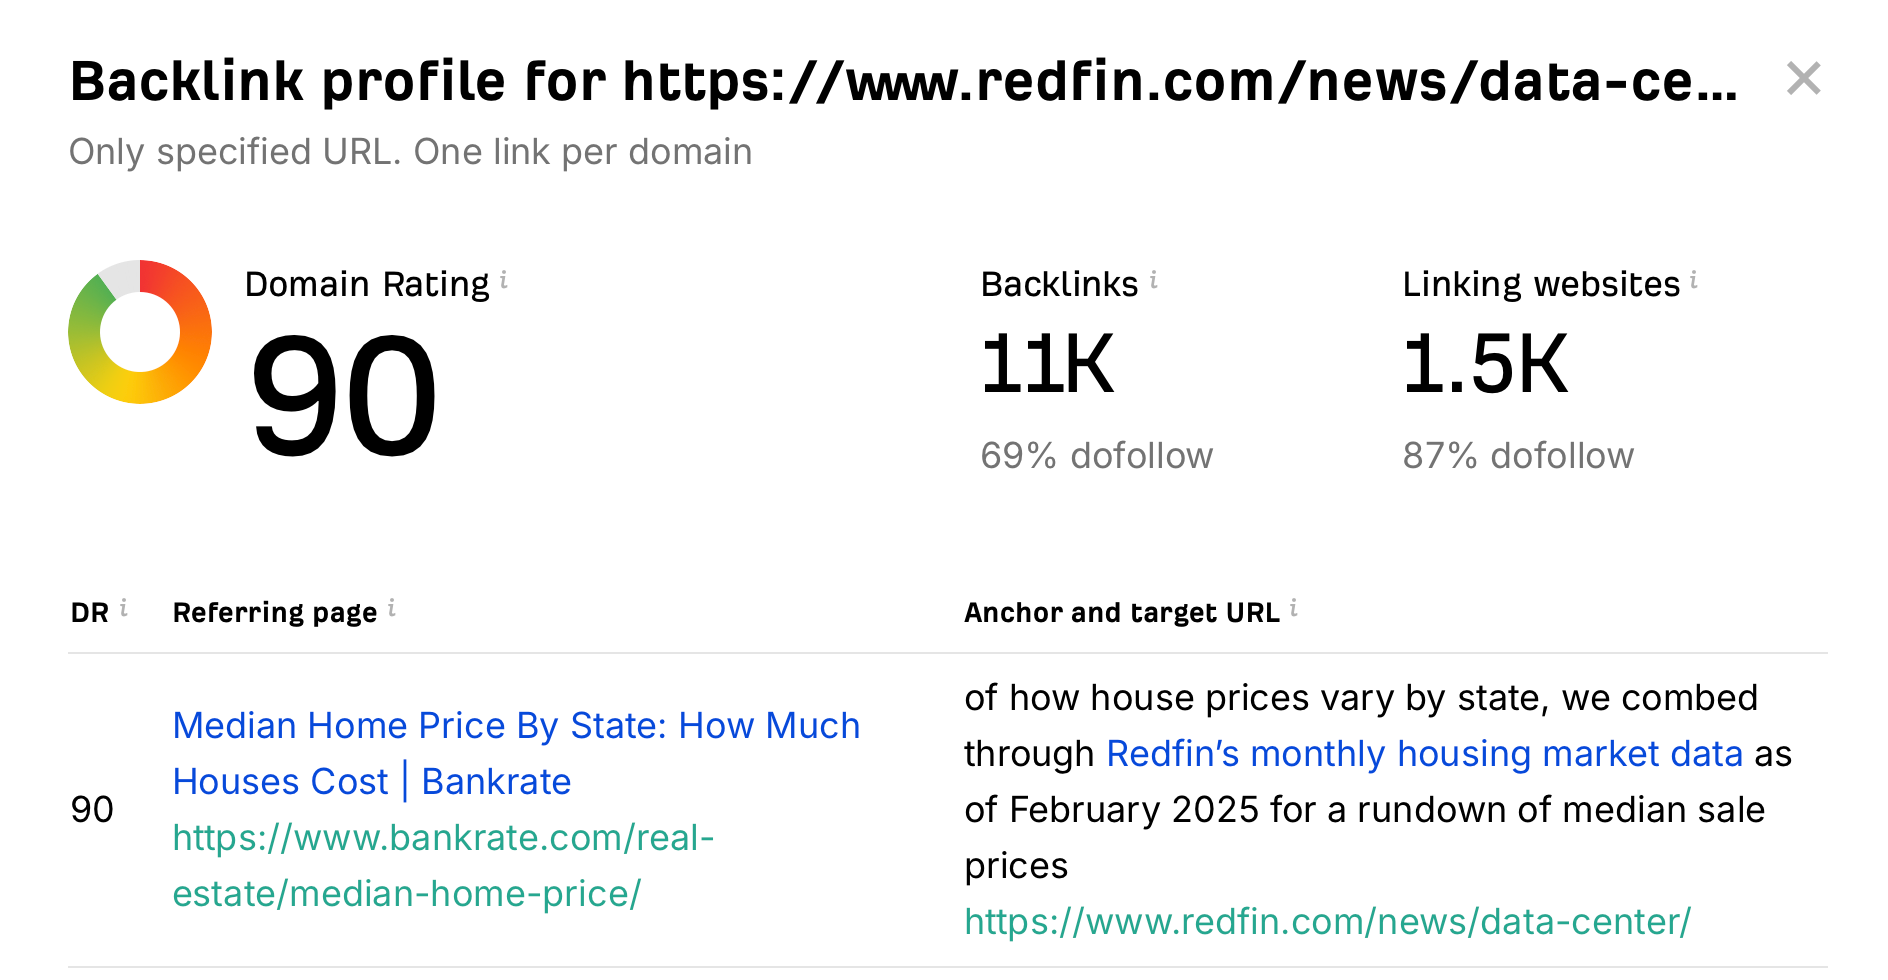
Task: Click the 11K backlinks count
Action: point(1046,365)
